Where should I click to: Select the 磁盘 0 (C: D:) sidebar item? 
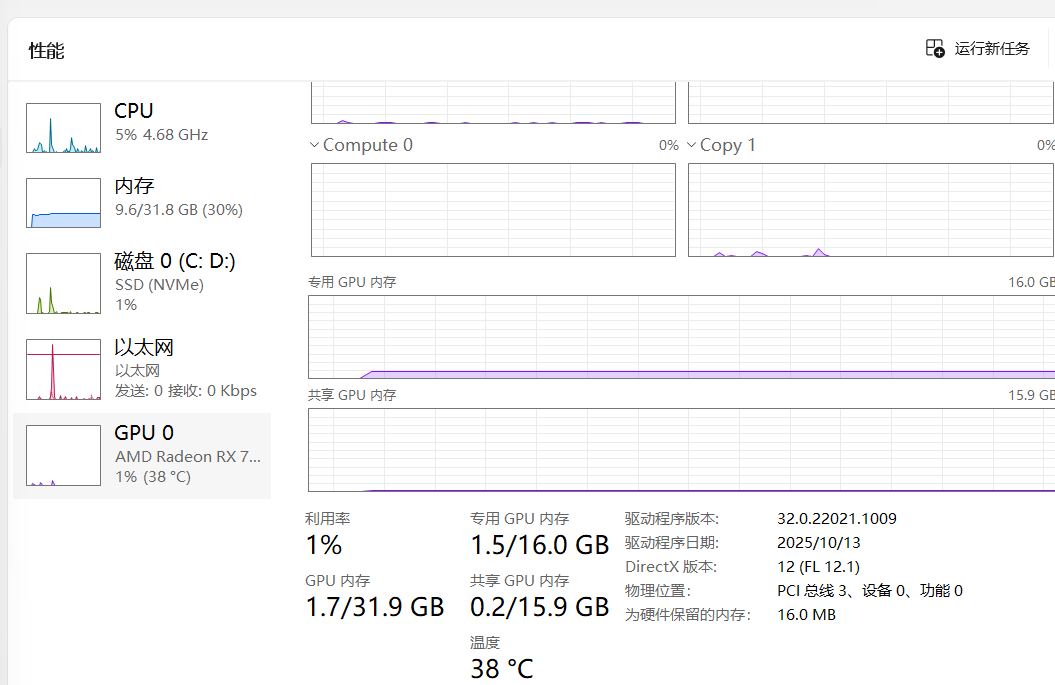[175, 262]
